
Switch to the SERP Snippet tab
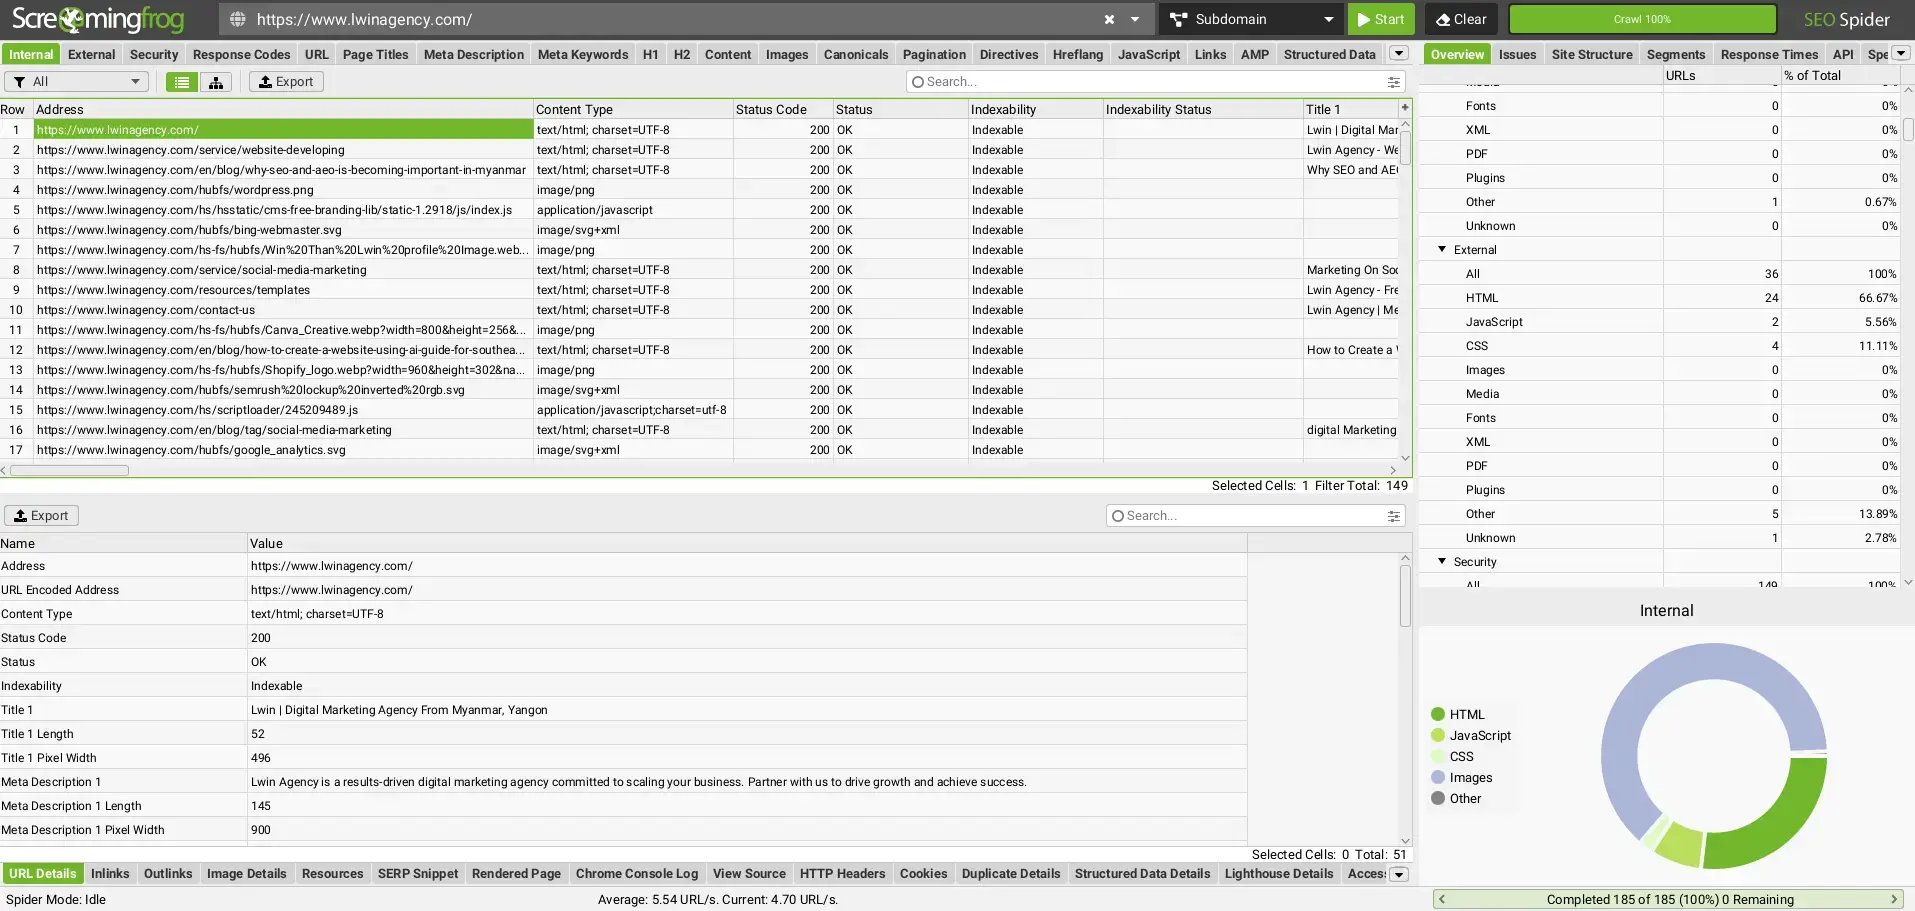(418, 873)
